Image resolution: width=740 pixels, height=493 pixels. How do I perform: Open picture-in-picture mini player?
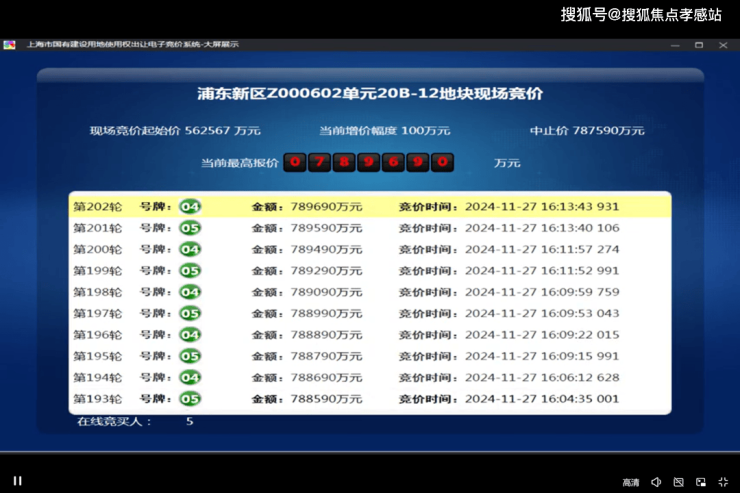tap(701, 482)
